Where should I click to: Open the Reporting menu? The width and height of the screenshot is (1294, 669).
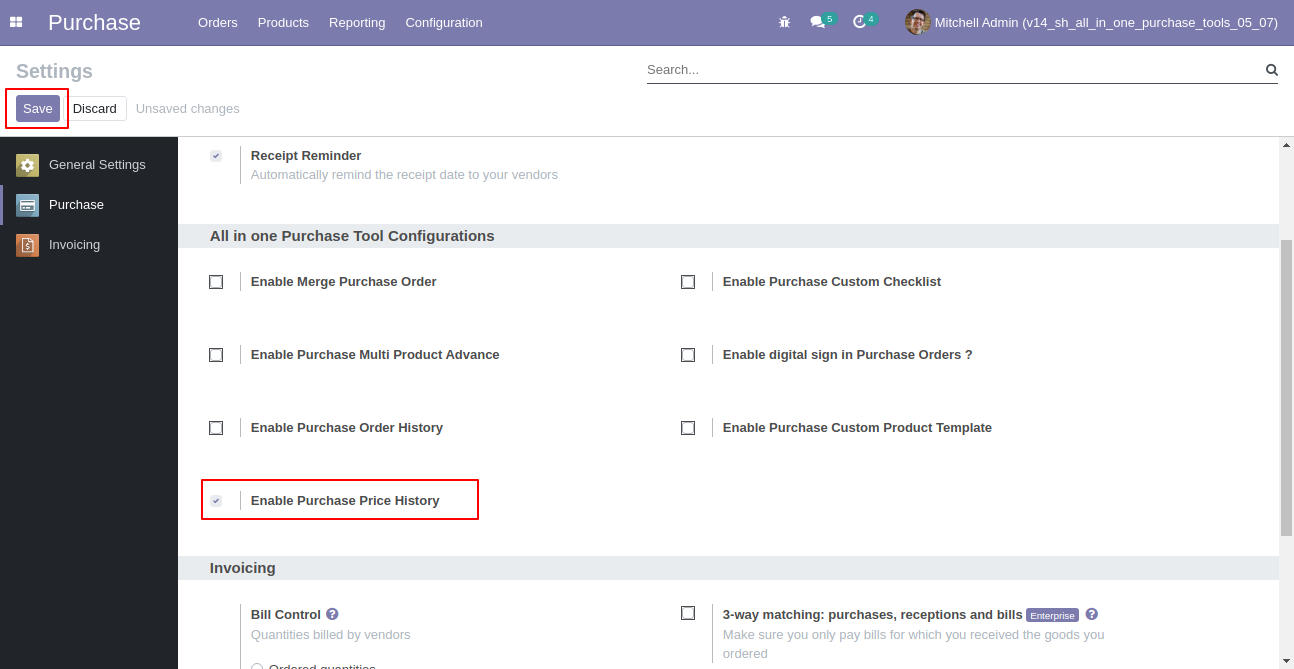point(357,22)
